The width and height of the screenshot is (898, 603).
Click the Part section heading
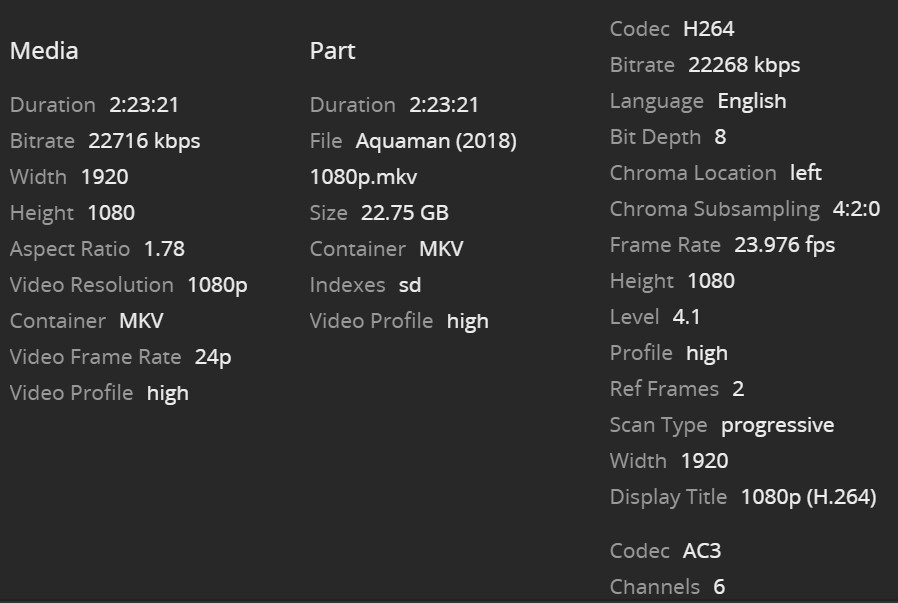tap(332, 51)
